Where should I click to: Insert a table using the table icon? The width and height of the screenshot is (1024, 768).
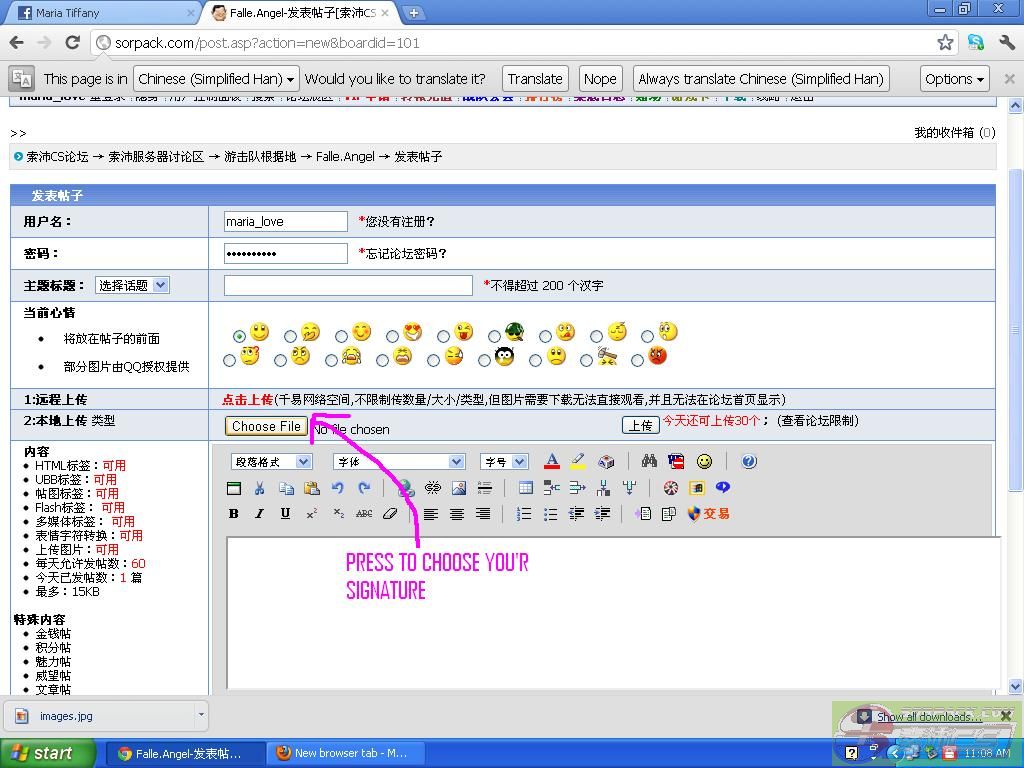[x=525, y=488]
